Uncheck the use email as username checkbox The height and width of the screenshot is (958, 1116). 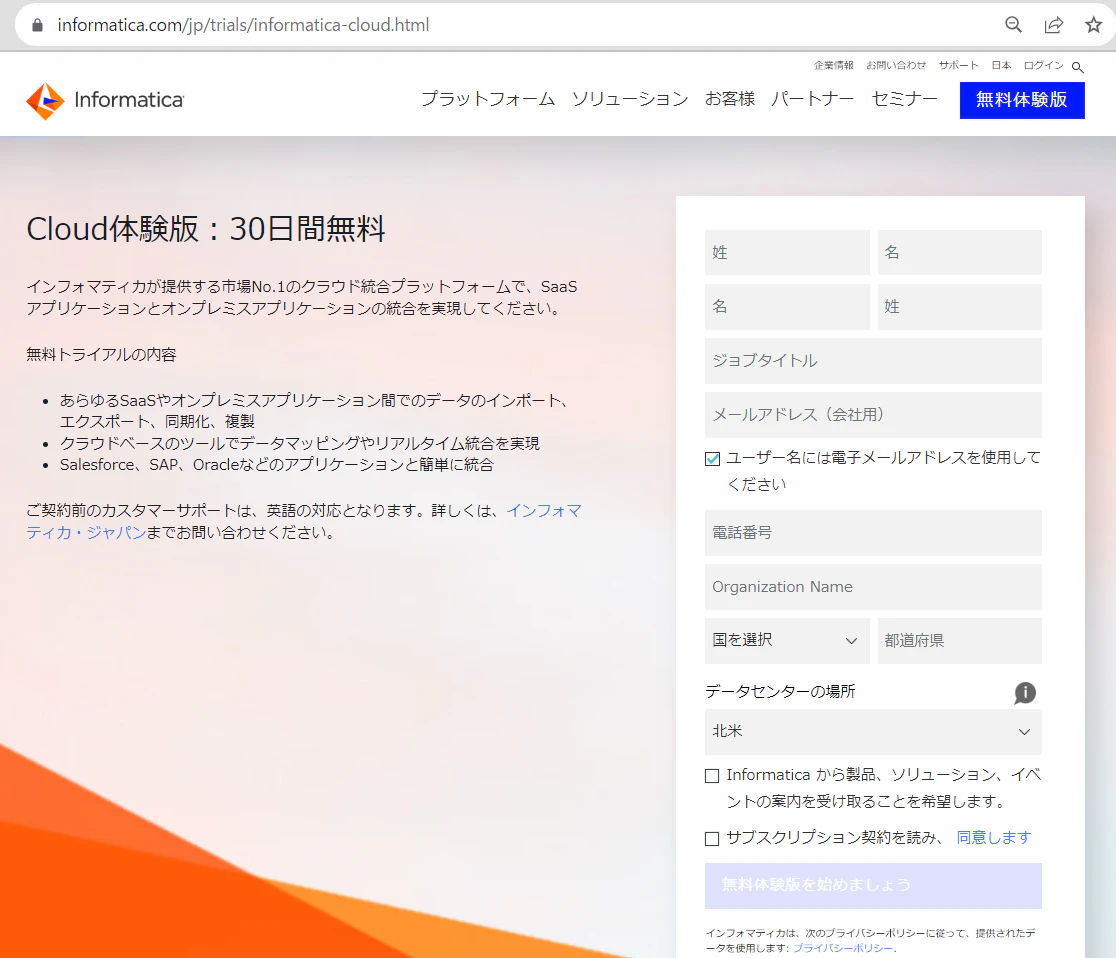[x=712, y=458]
